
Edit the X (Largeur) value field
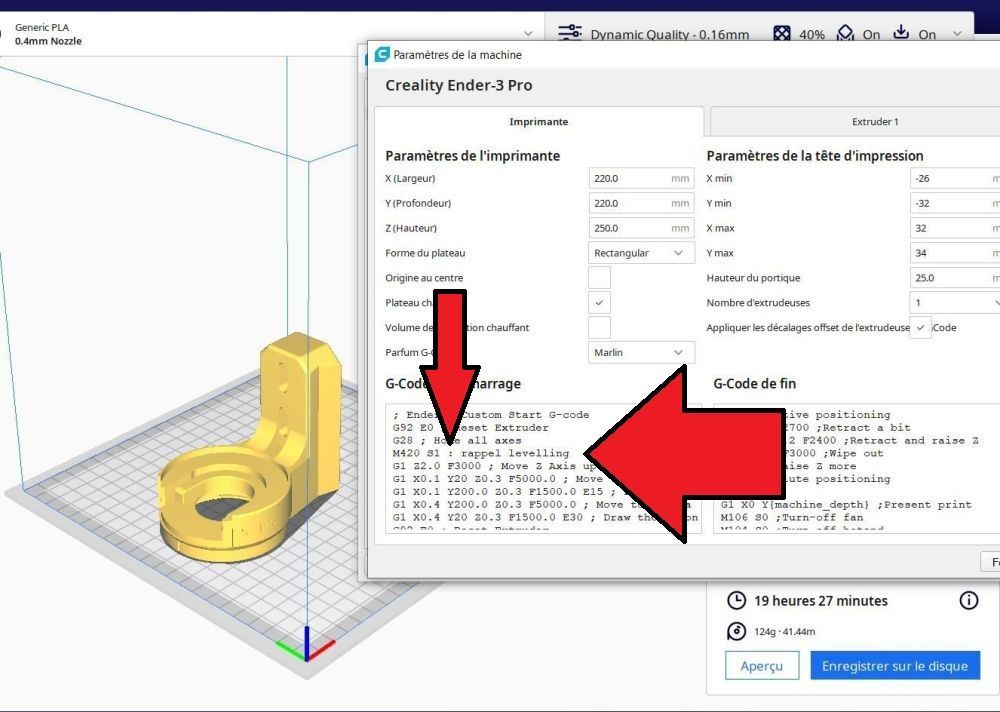tap(641, 178)
